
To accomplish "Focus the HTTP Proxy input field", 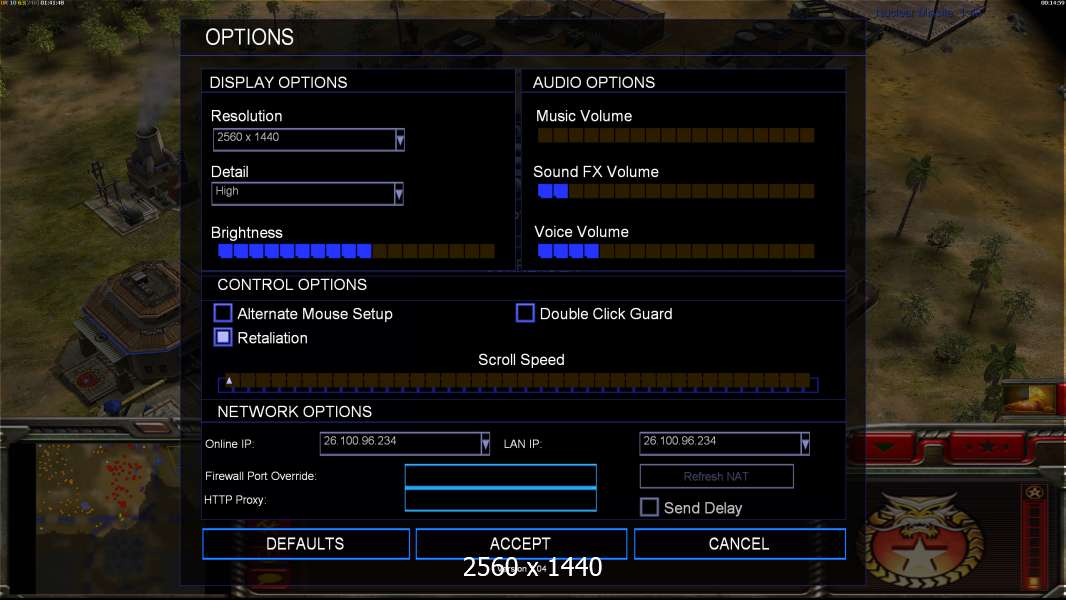I will click(500, 499).
